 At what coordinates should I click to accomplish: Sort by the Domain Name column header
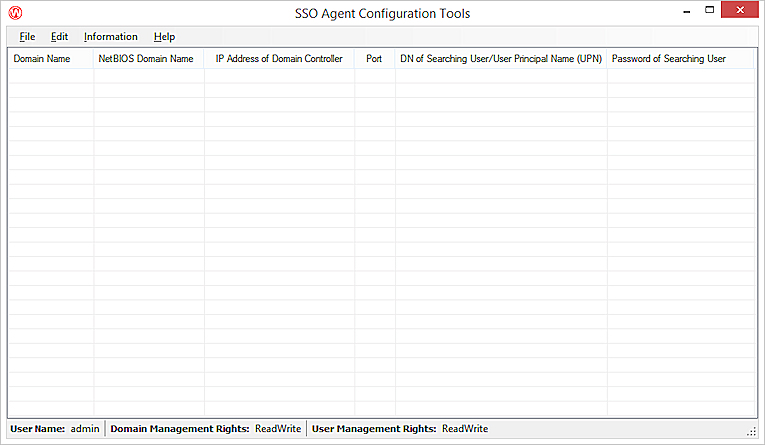coord(42,59)
